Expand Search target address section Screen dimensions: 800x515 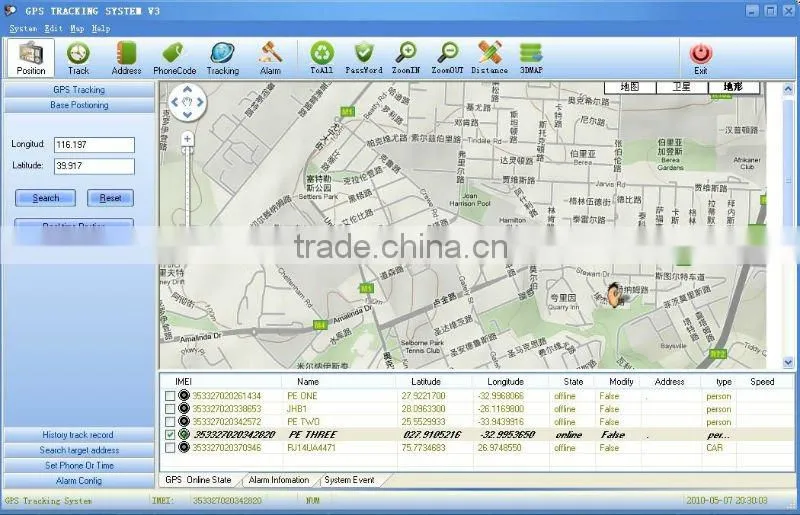pyautogui.click(x=79, y=450)
